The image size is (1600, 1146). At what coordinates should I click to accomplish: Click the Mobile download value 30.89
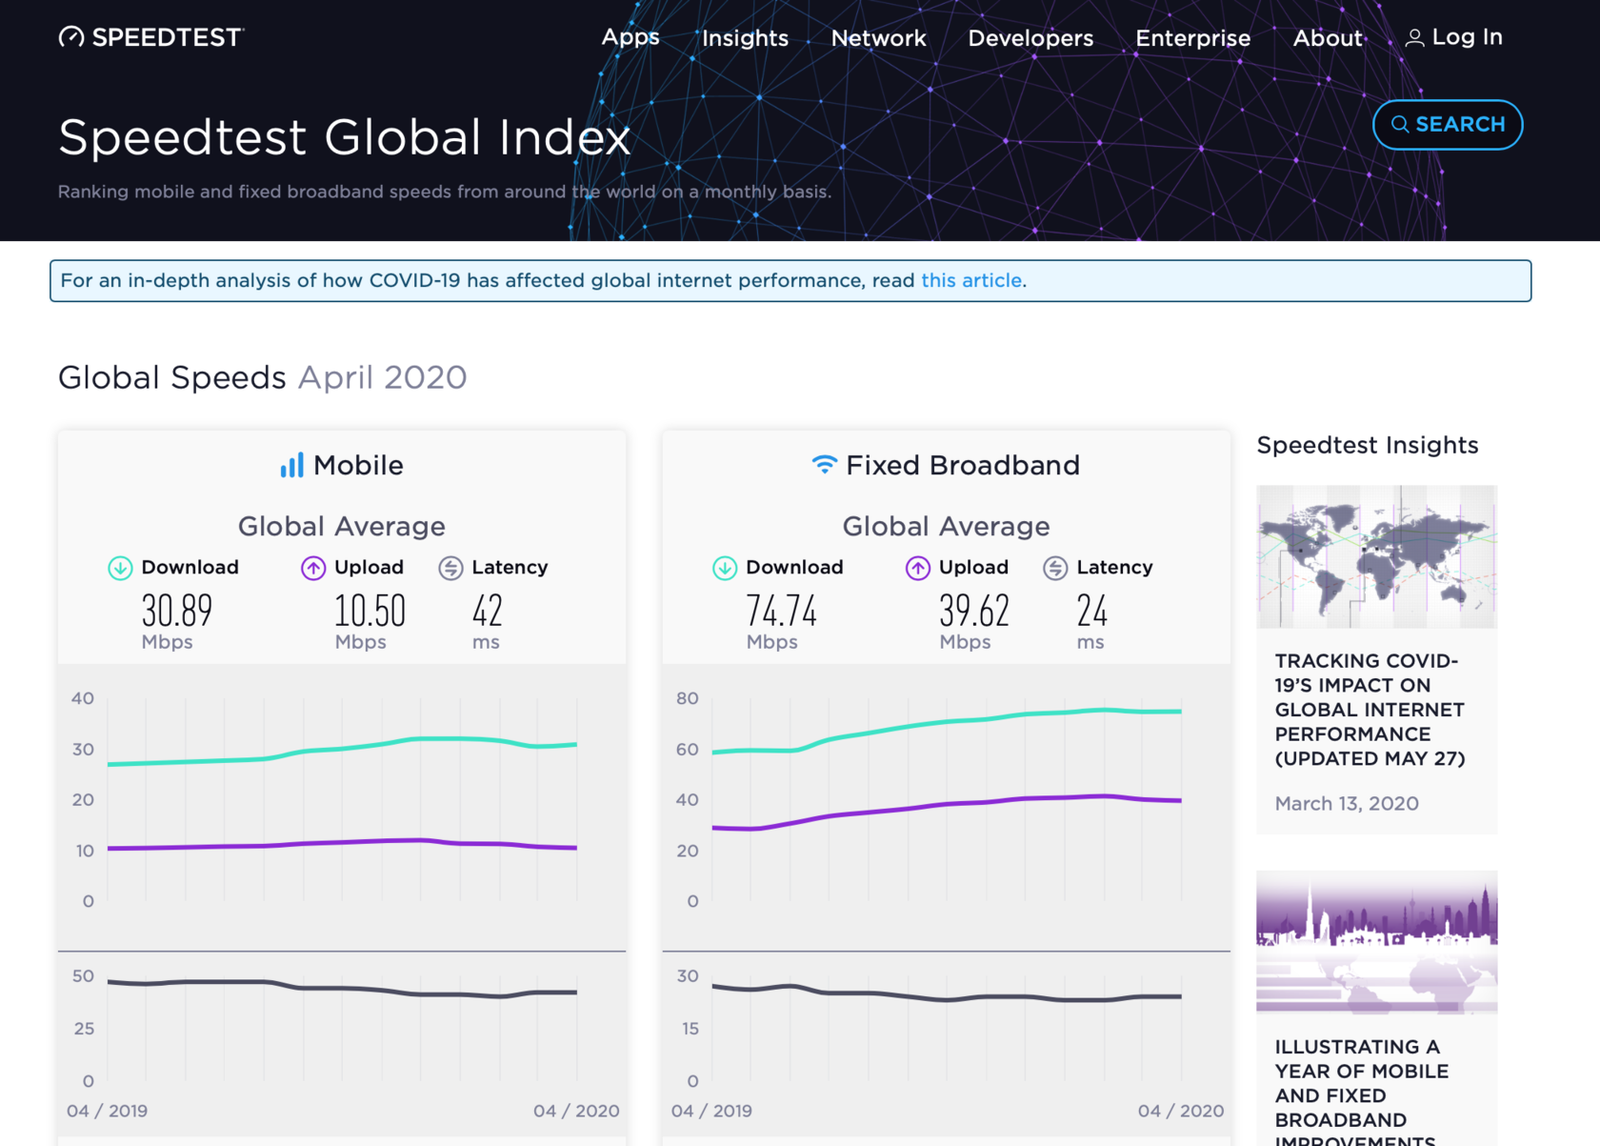point(177,610)
